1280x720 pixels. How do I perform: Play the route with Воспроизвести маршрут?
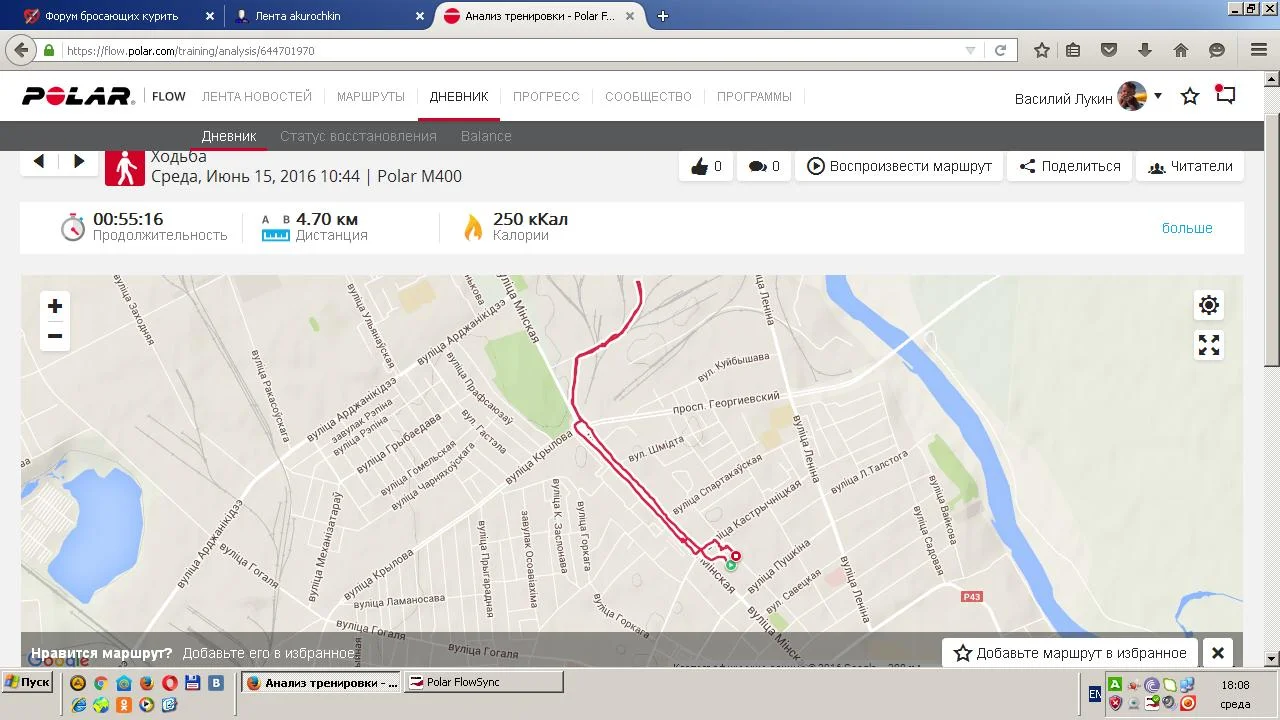[899, 166]
